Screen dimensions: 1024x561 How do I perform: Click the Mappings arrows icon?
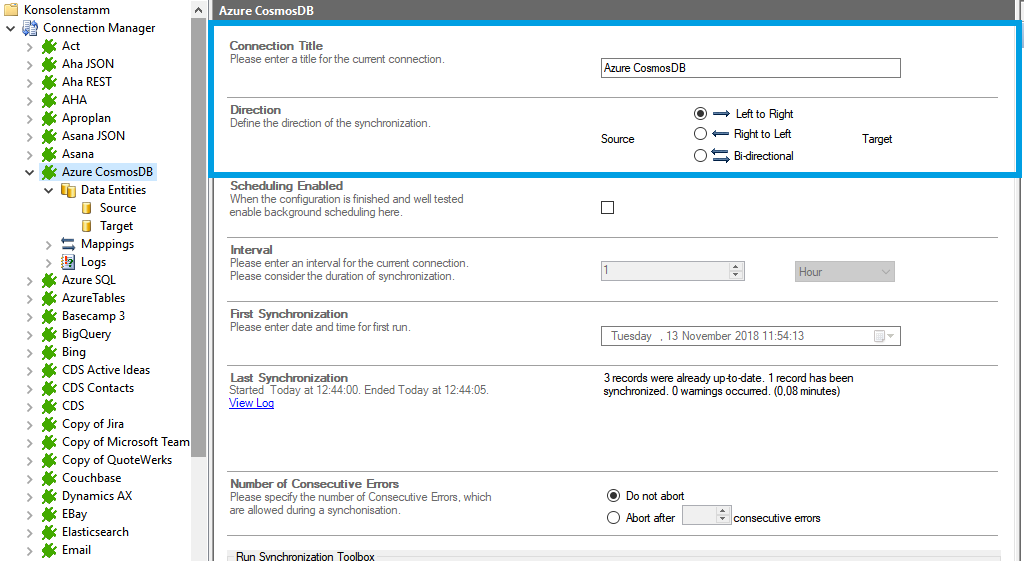point(68,244)
